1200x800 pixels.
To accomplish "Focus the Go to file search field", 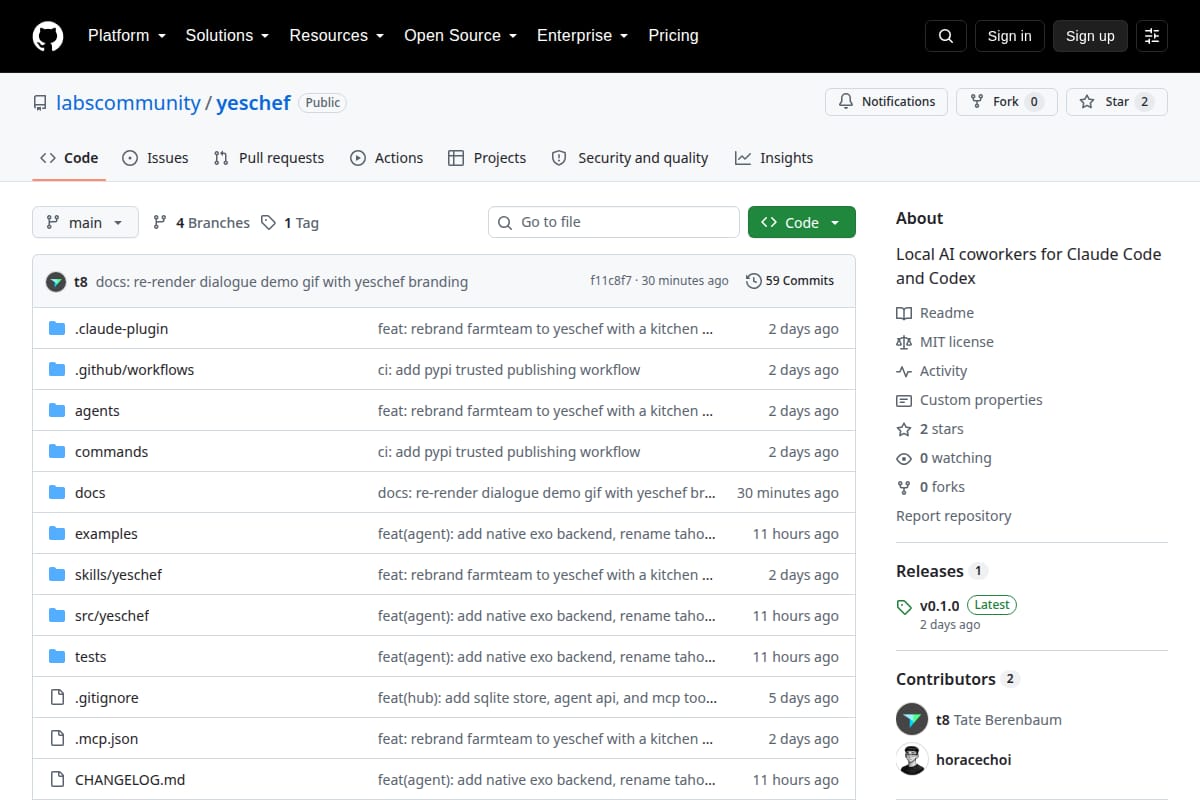I will [614, 222].
